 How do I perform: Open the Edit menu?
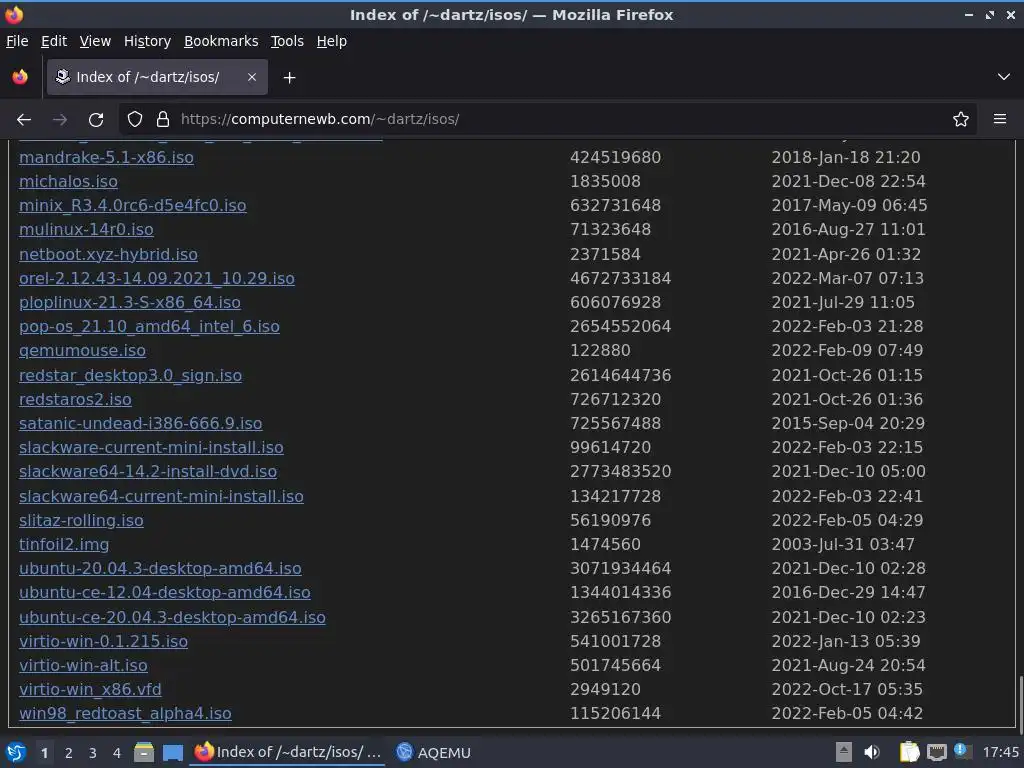pyautogui.click(x=54, y=41)
